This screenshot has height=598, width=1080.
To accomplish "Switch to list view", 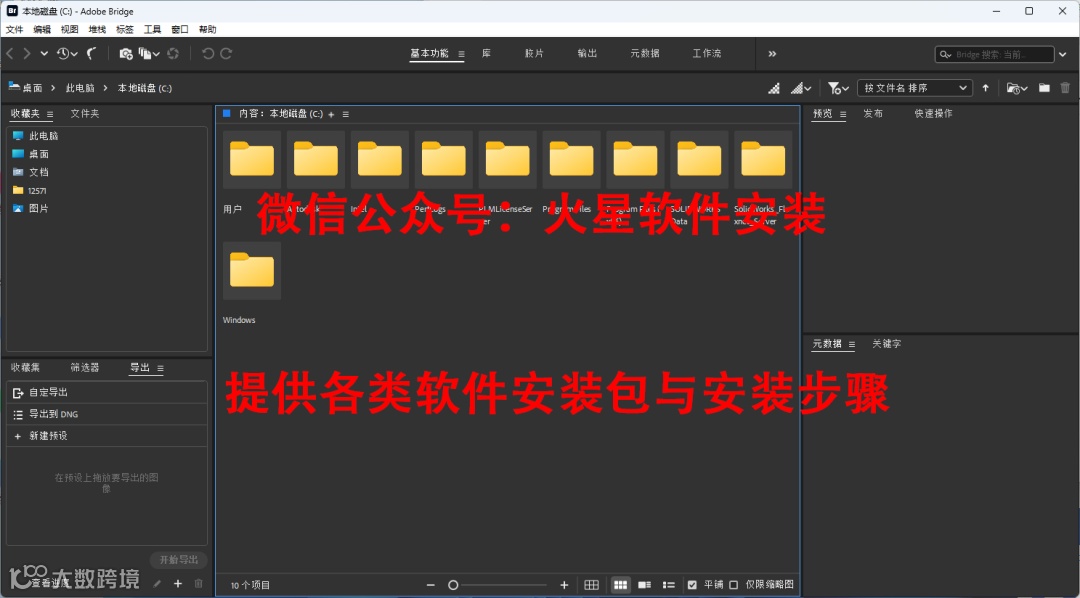I will (668, 585).
